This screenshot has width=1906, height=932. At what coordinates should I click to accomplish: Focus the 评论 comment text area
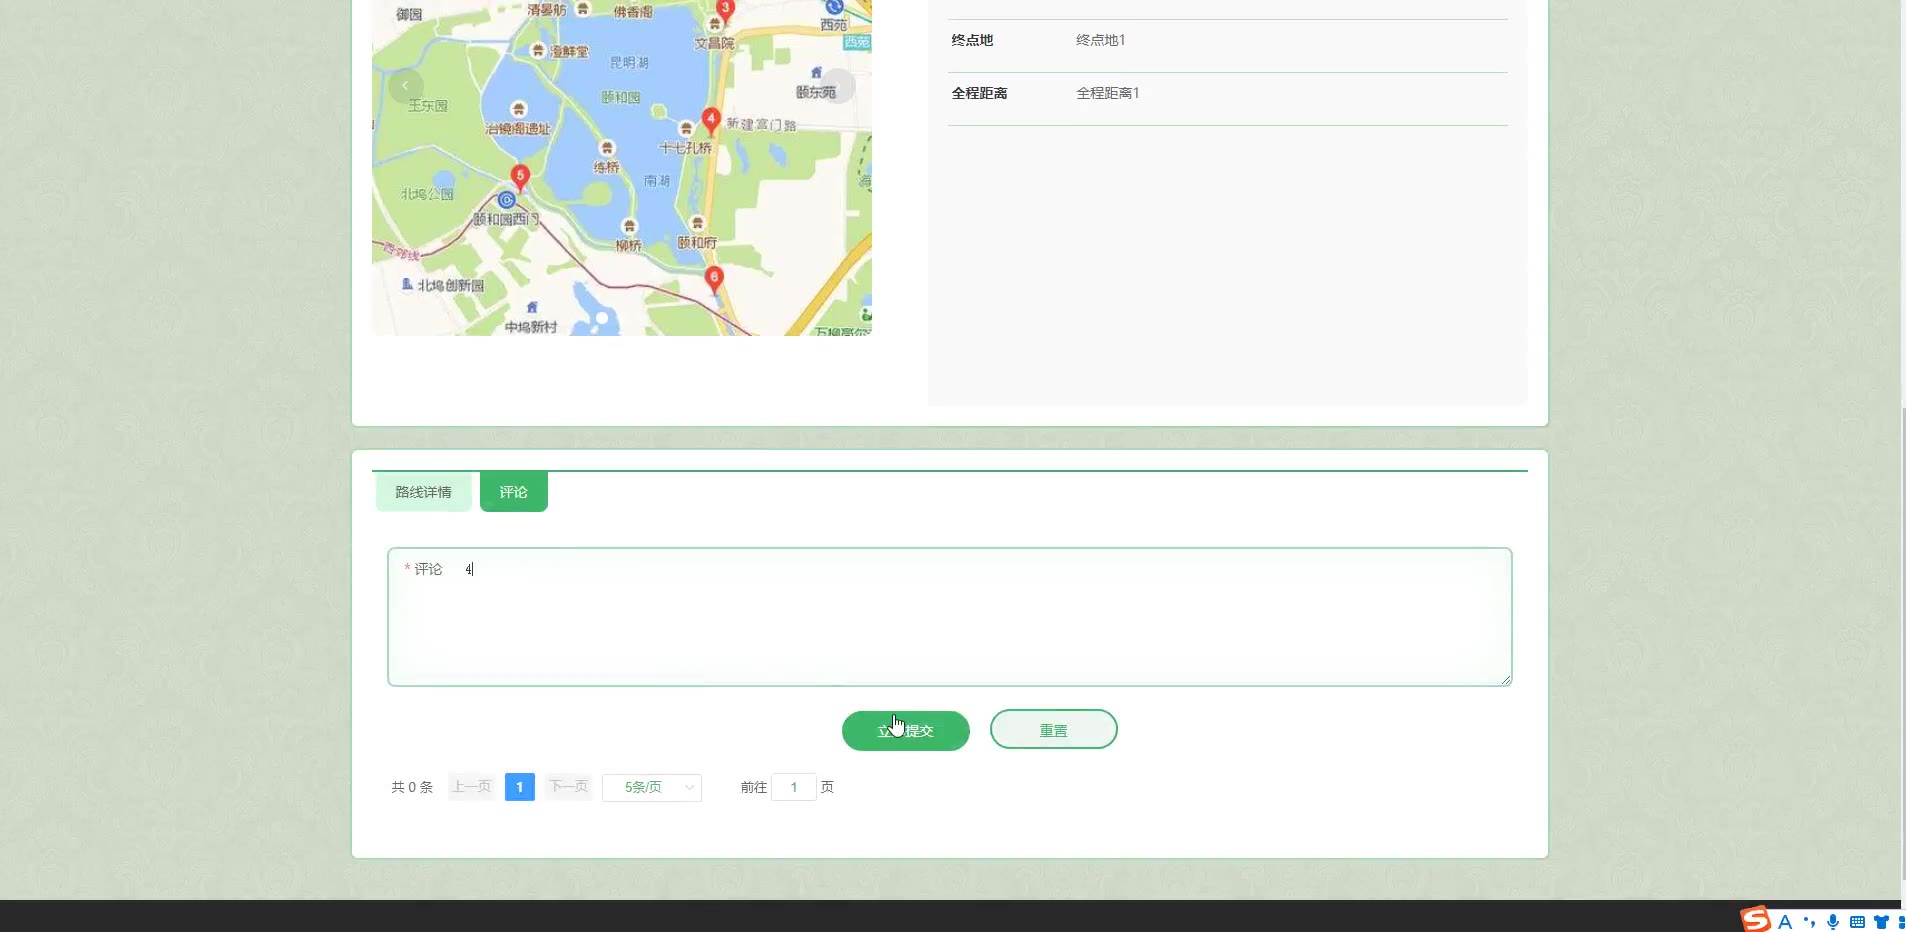[x=950, y=617]
